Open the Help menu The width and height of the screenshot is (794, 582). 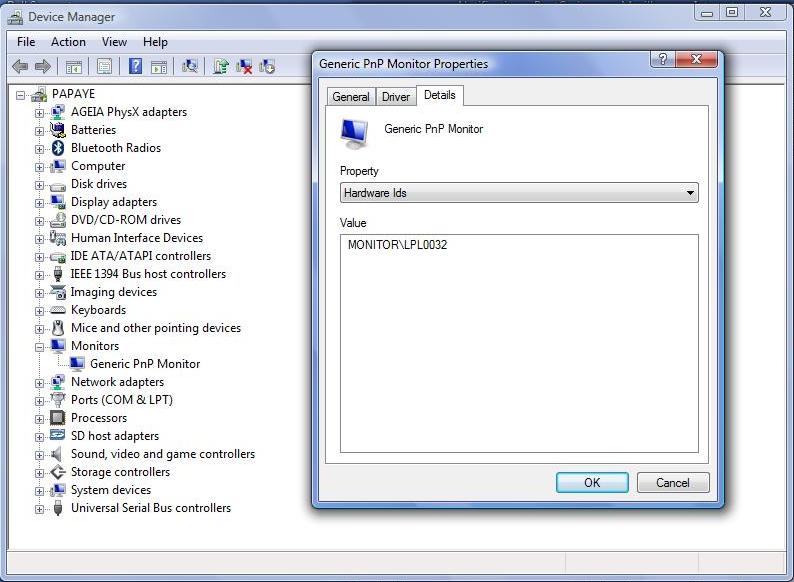tap(155, 42)
